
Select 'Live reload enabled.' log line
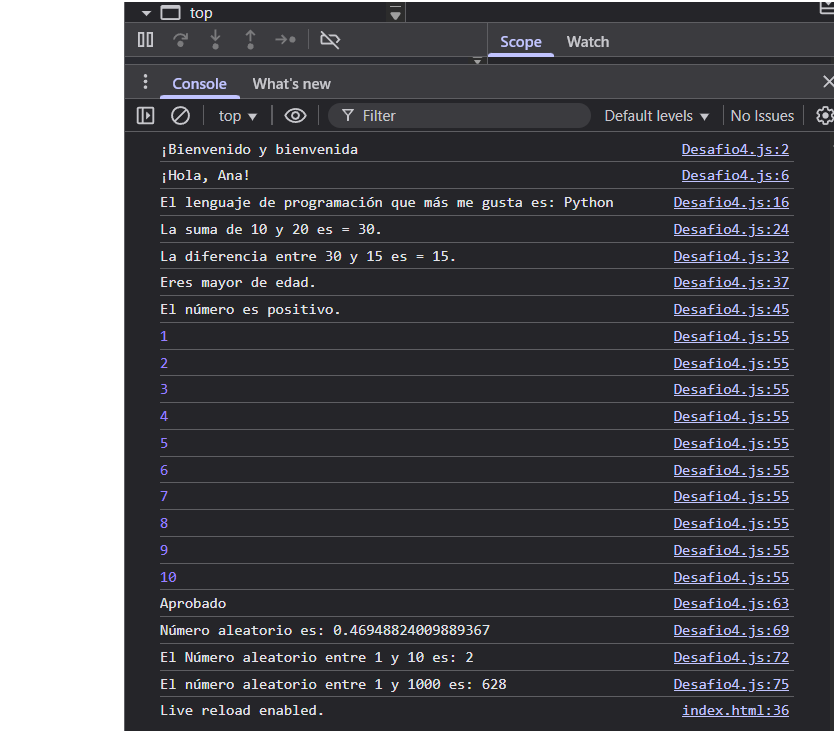(x=242, y=711)
